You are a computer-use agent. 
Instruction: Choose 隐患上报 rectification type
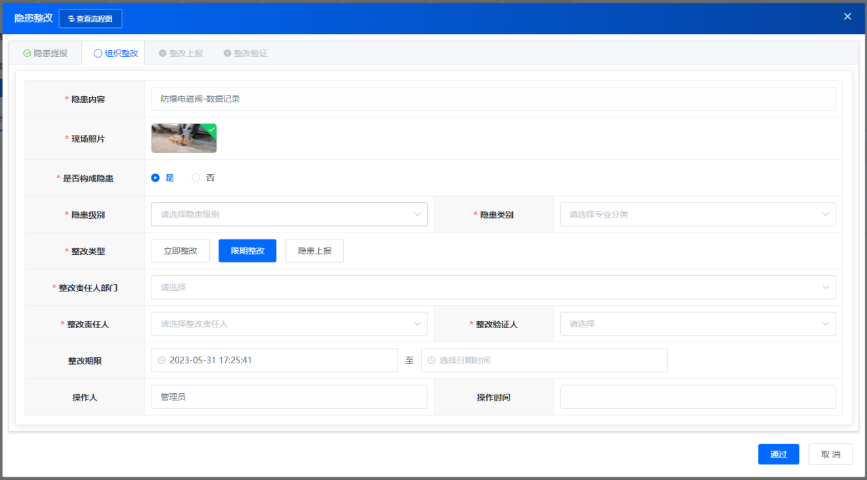(314, 251)
